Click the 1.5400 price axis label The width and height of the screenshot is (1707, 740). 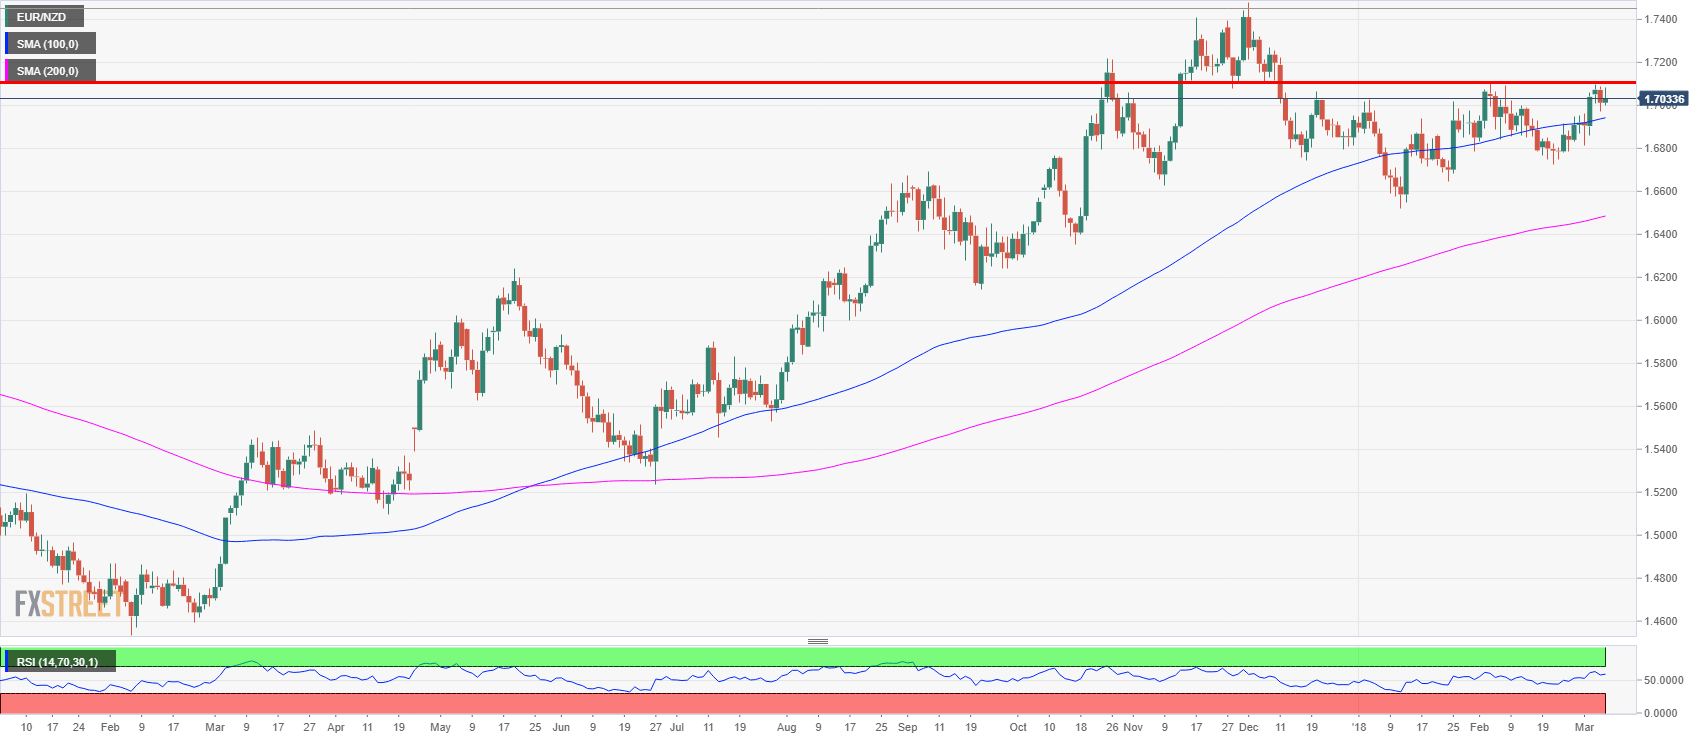pos(1663,449)
